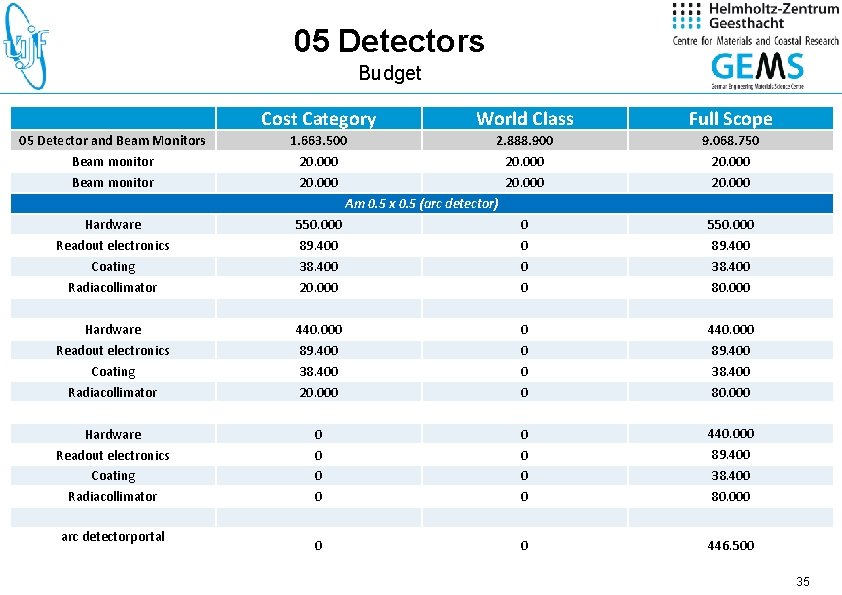The image size is (842, 595).
Task: Select the value 446.500
Action: point(730,546)
